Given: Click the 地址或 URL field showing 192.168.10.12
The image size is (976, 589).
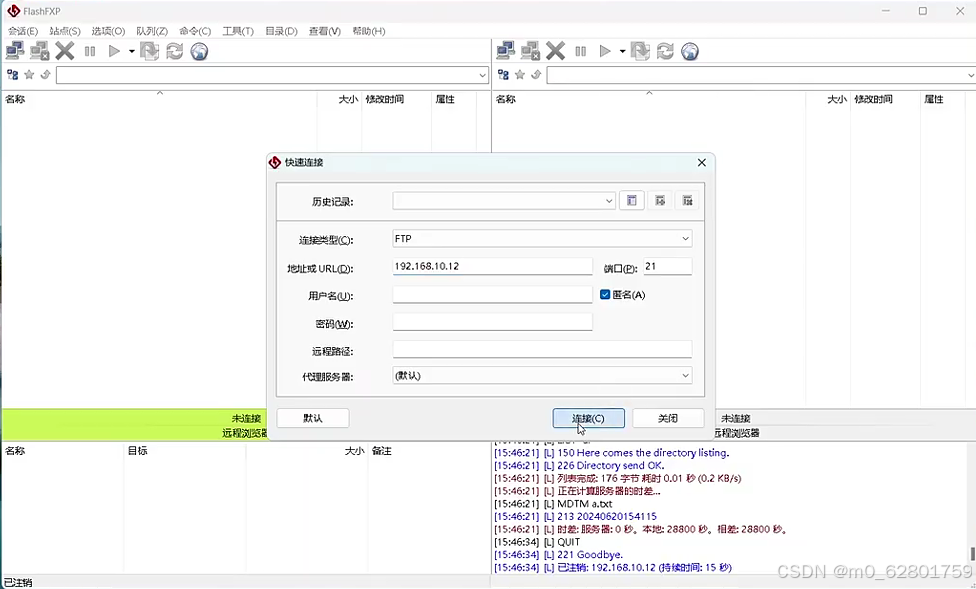Looking at the screenshot, I should (x=492, y=266).
